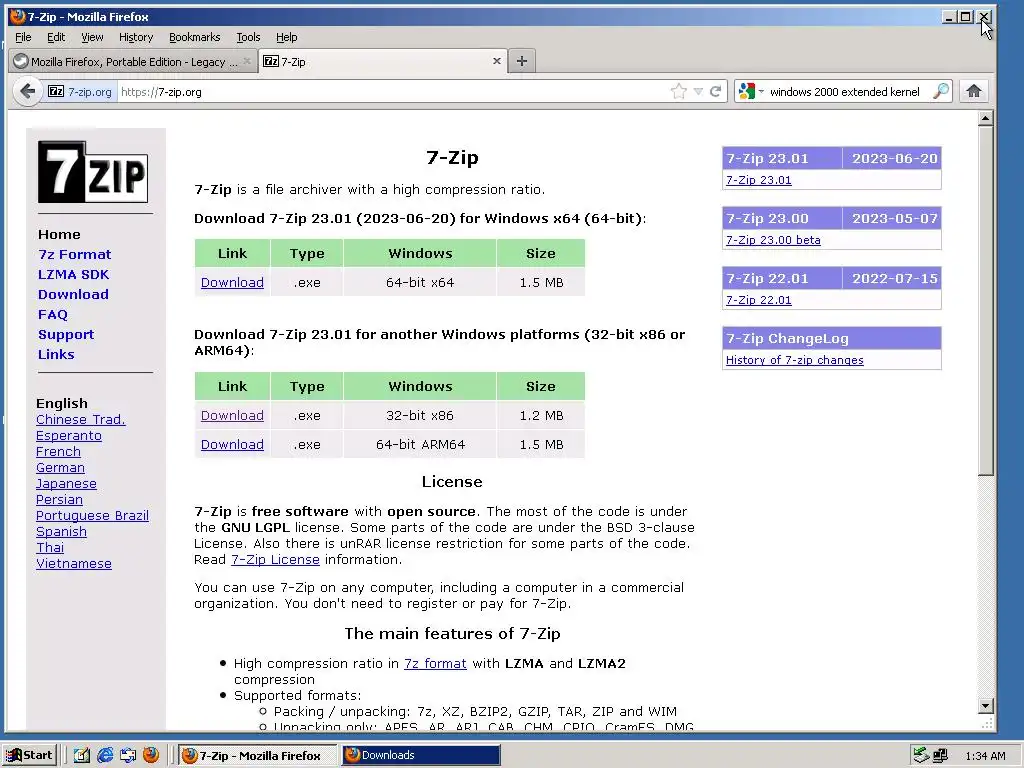Switch to the Downloads taskbar window
The width and height of the screenshot is (1024, 768).
pyautogui.click(x=421, y=755)
